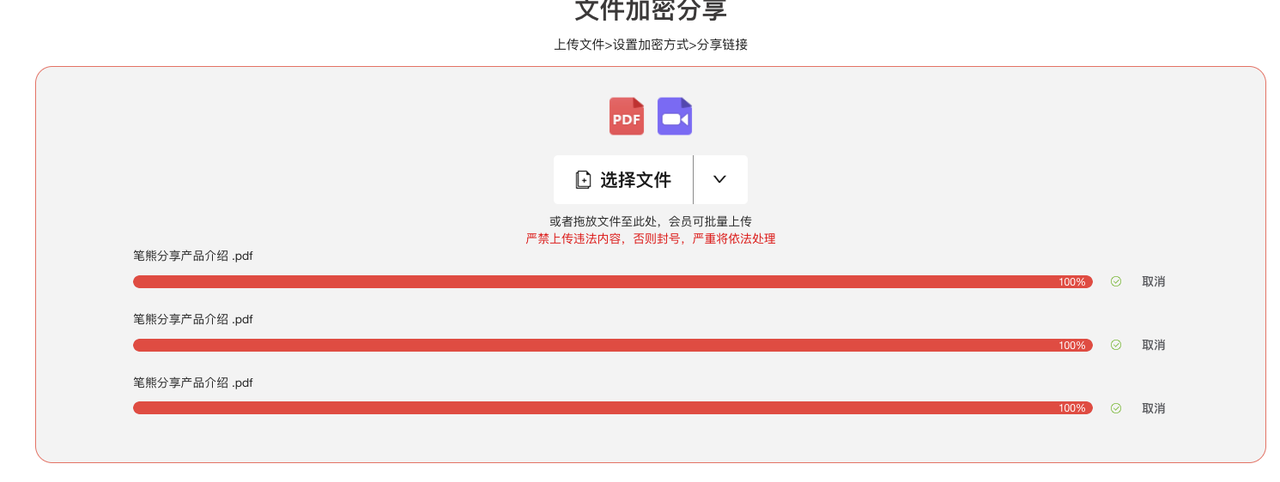
Task: Expand the dropdown arrow beside 选择文件
Action: point(720,180)
